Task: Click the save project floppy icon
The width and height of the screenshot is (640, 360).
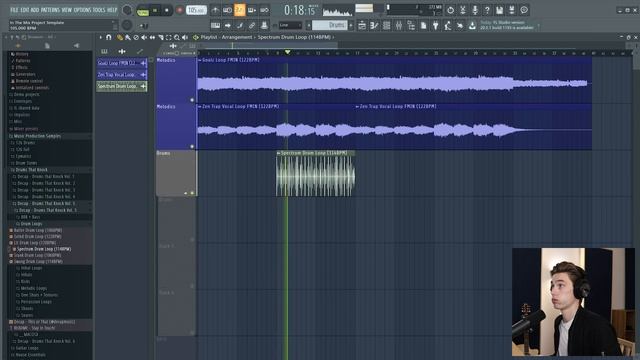Action: click(x=499, y=10)
